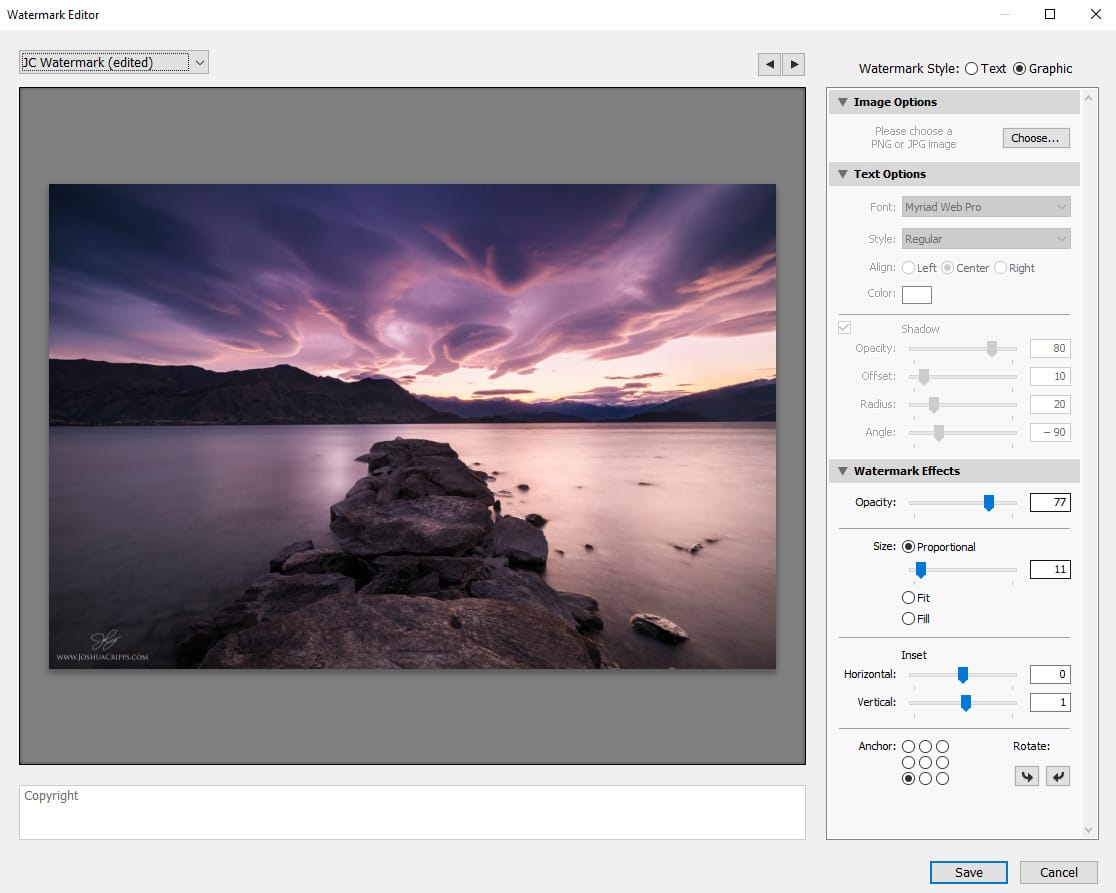Click the Choose... image button
1116x893 pixels.
tap(1036, 138)
